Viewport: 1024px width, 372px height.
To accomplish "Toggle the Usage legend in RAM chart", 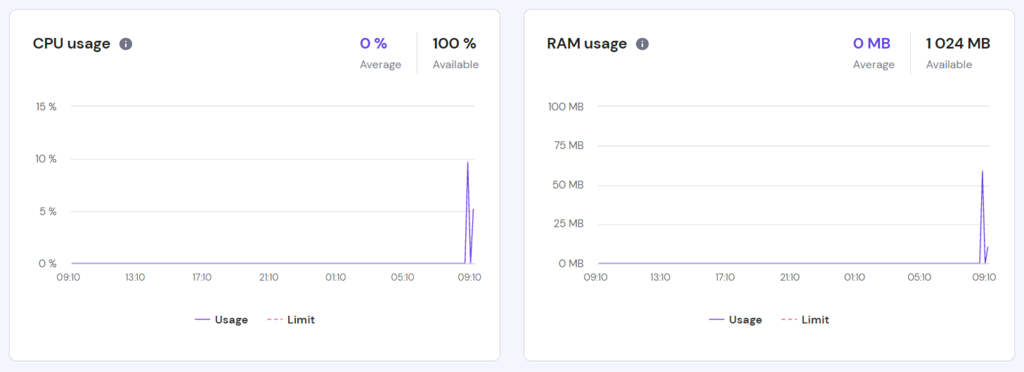I will pyautogui.click(x=735, y=320).
